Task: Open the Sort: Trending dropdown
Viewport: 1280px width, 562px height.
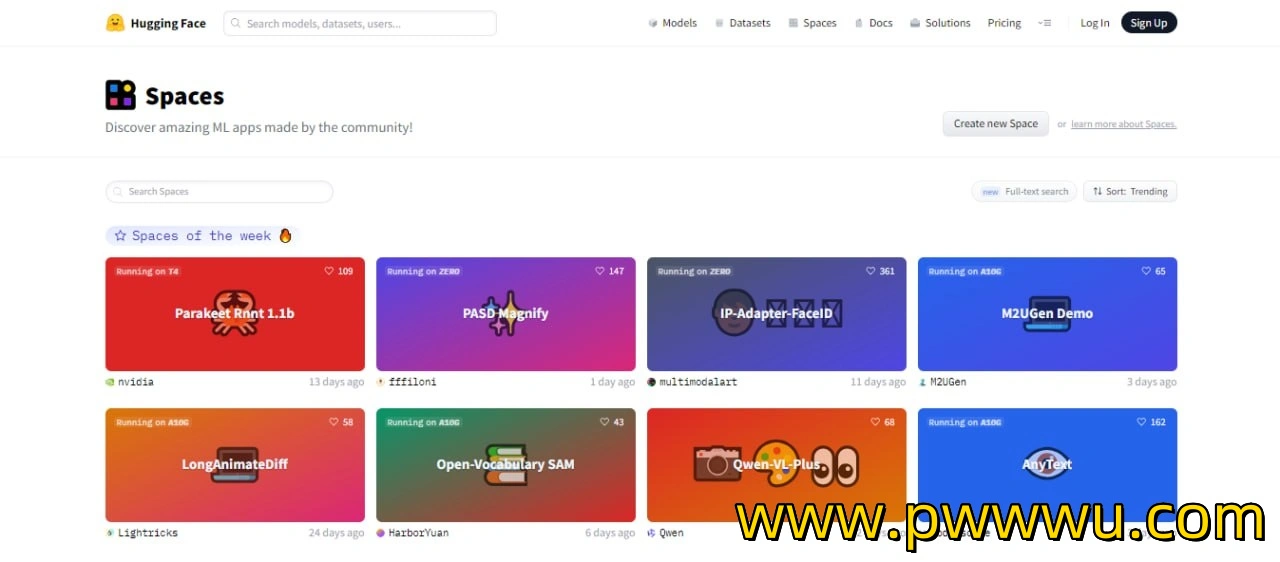Action: [x=1130, y=191]
